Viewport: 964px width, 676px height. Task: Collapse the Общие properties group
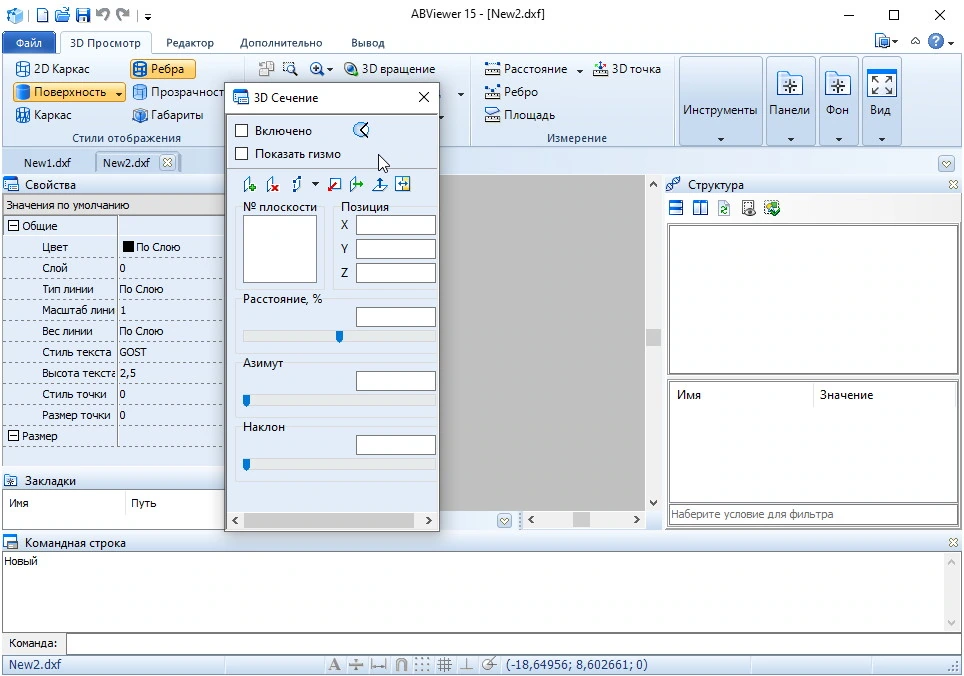(13, 226)
